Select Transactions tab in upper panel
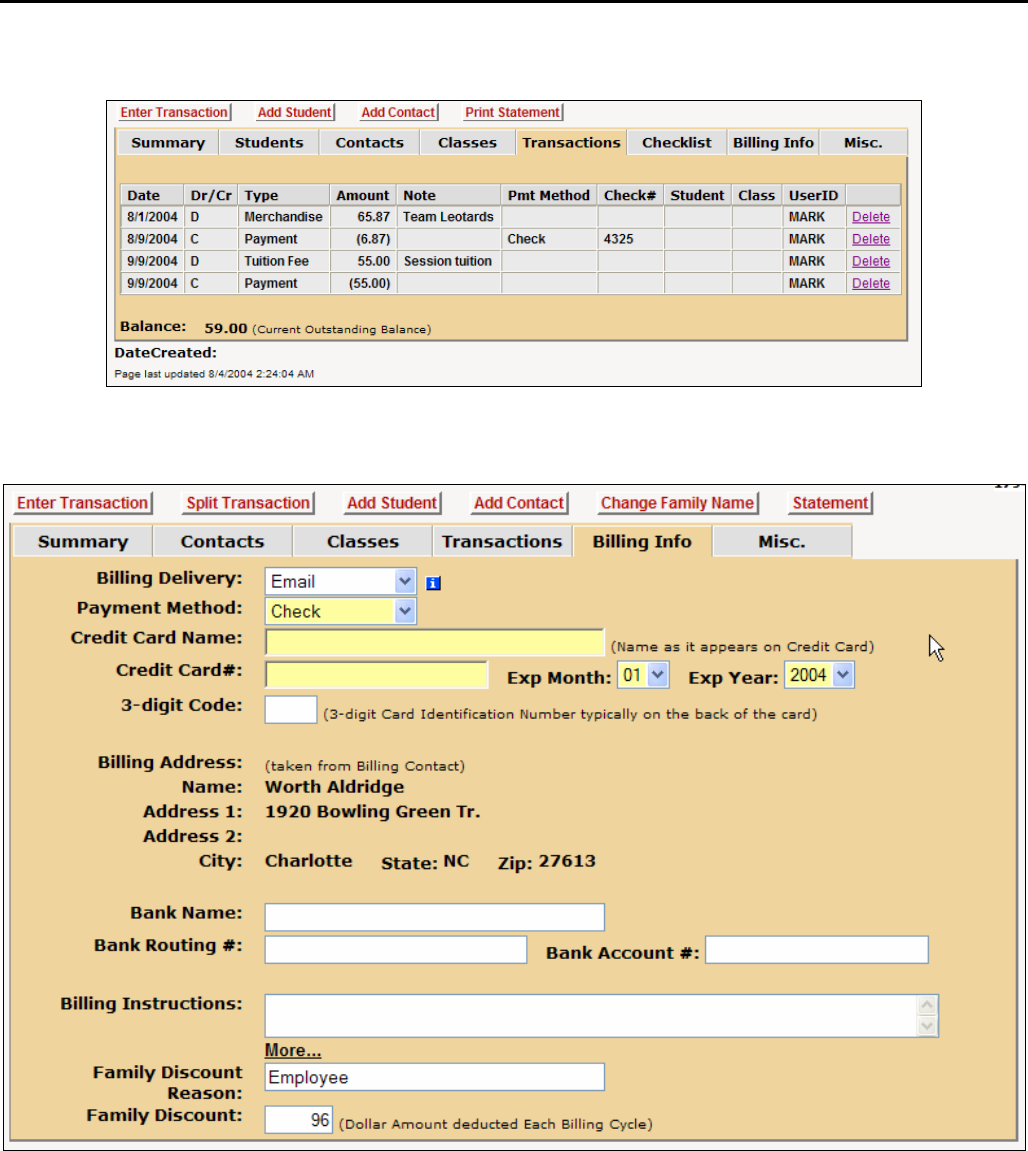 tap(571, 142)
